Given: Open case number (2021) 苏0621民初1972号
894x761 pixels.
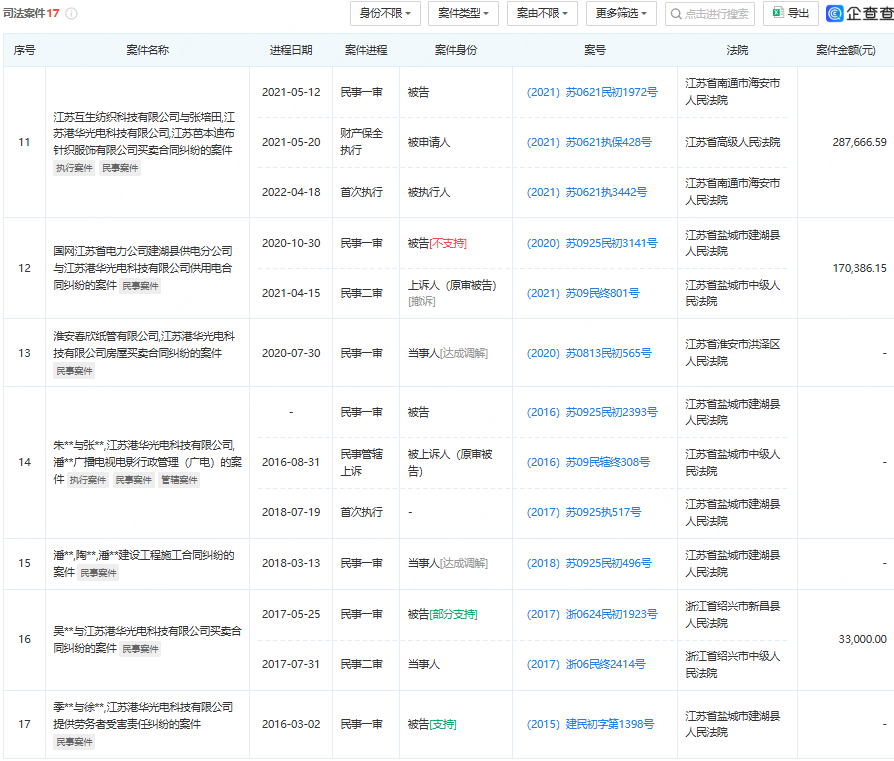Looking at the screenshot, I should (x=592, y=92).
